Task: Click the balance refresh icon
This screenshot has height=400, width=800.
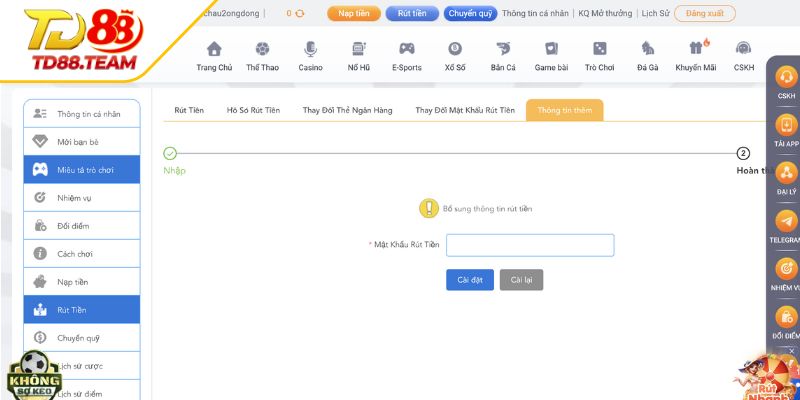Action: (299, 14)
